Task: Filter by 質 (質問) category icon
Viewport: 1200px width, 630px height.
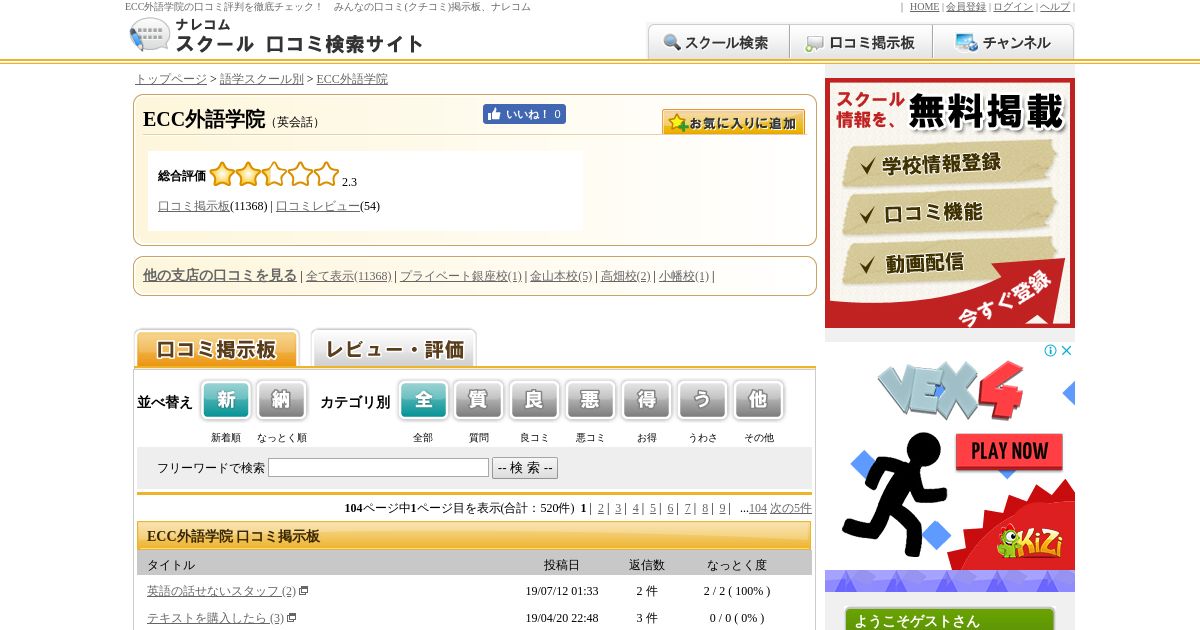Action: pos(479,400)
